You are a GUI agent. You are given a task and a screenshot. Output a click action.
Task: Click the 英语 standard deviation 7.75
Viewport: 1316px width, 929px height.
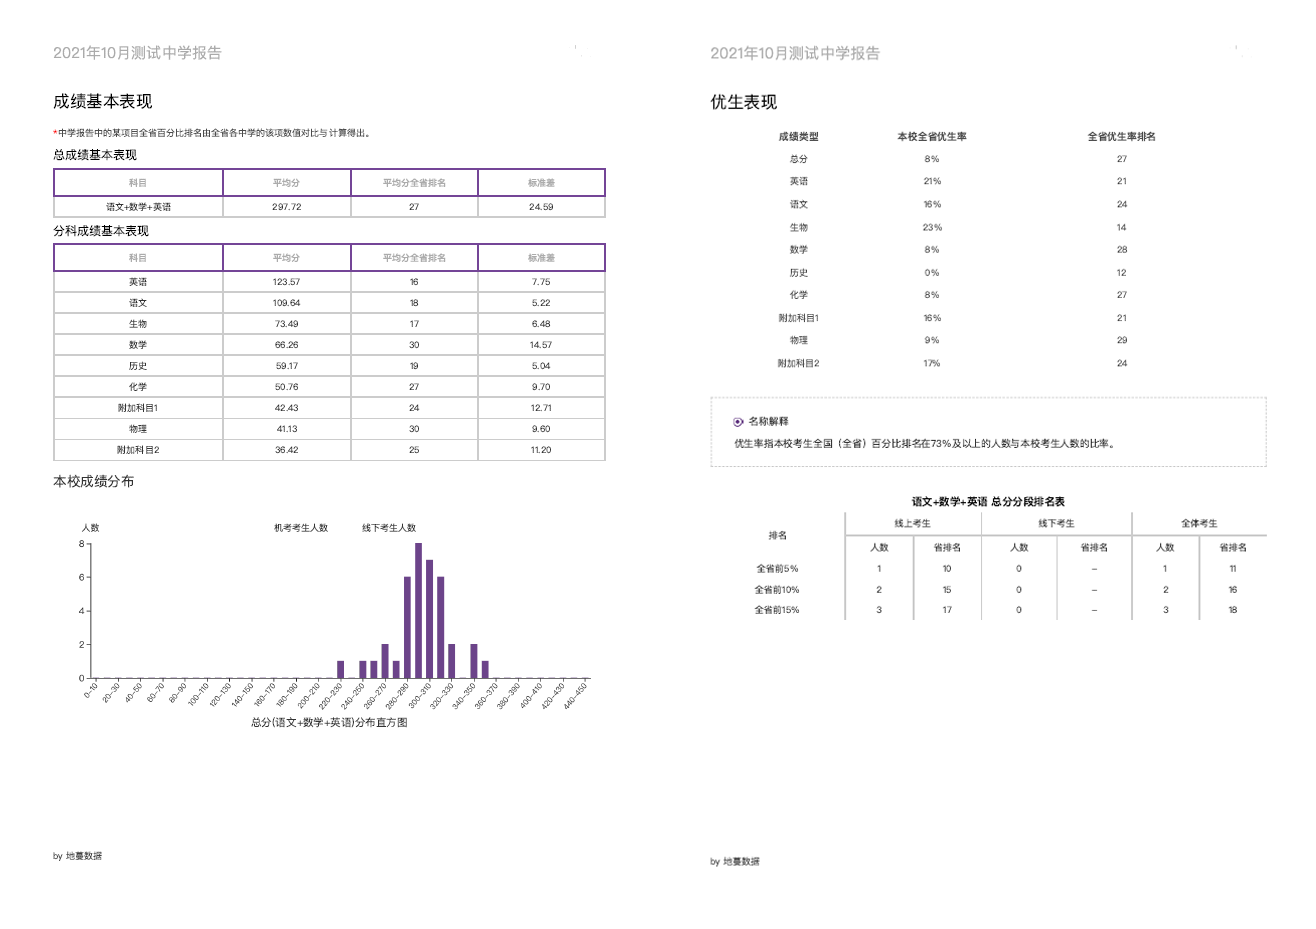click(541, 282)
